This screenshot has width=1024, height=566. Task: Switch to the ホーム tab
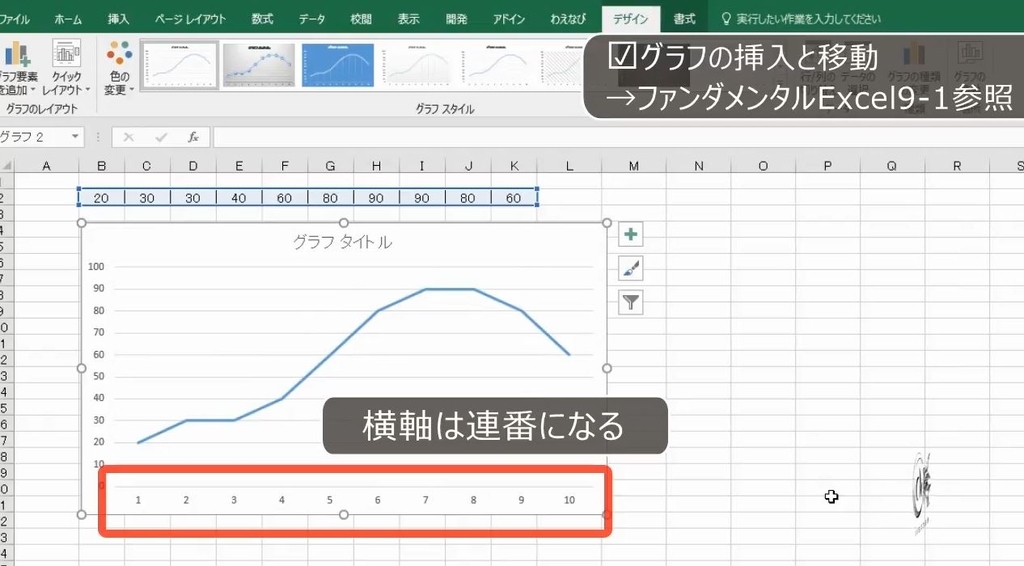tap(68, 19)
